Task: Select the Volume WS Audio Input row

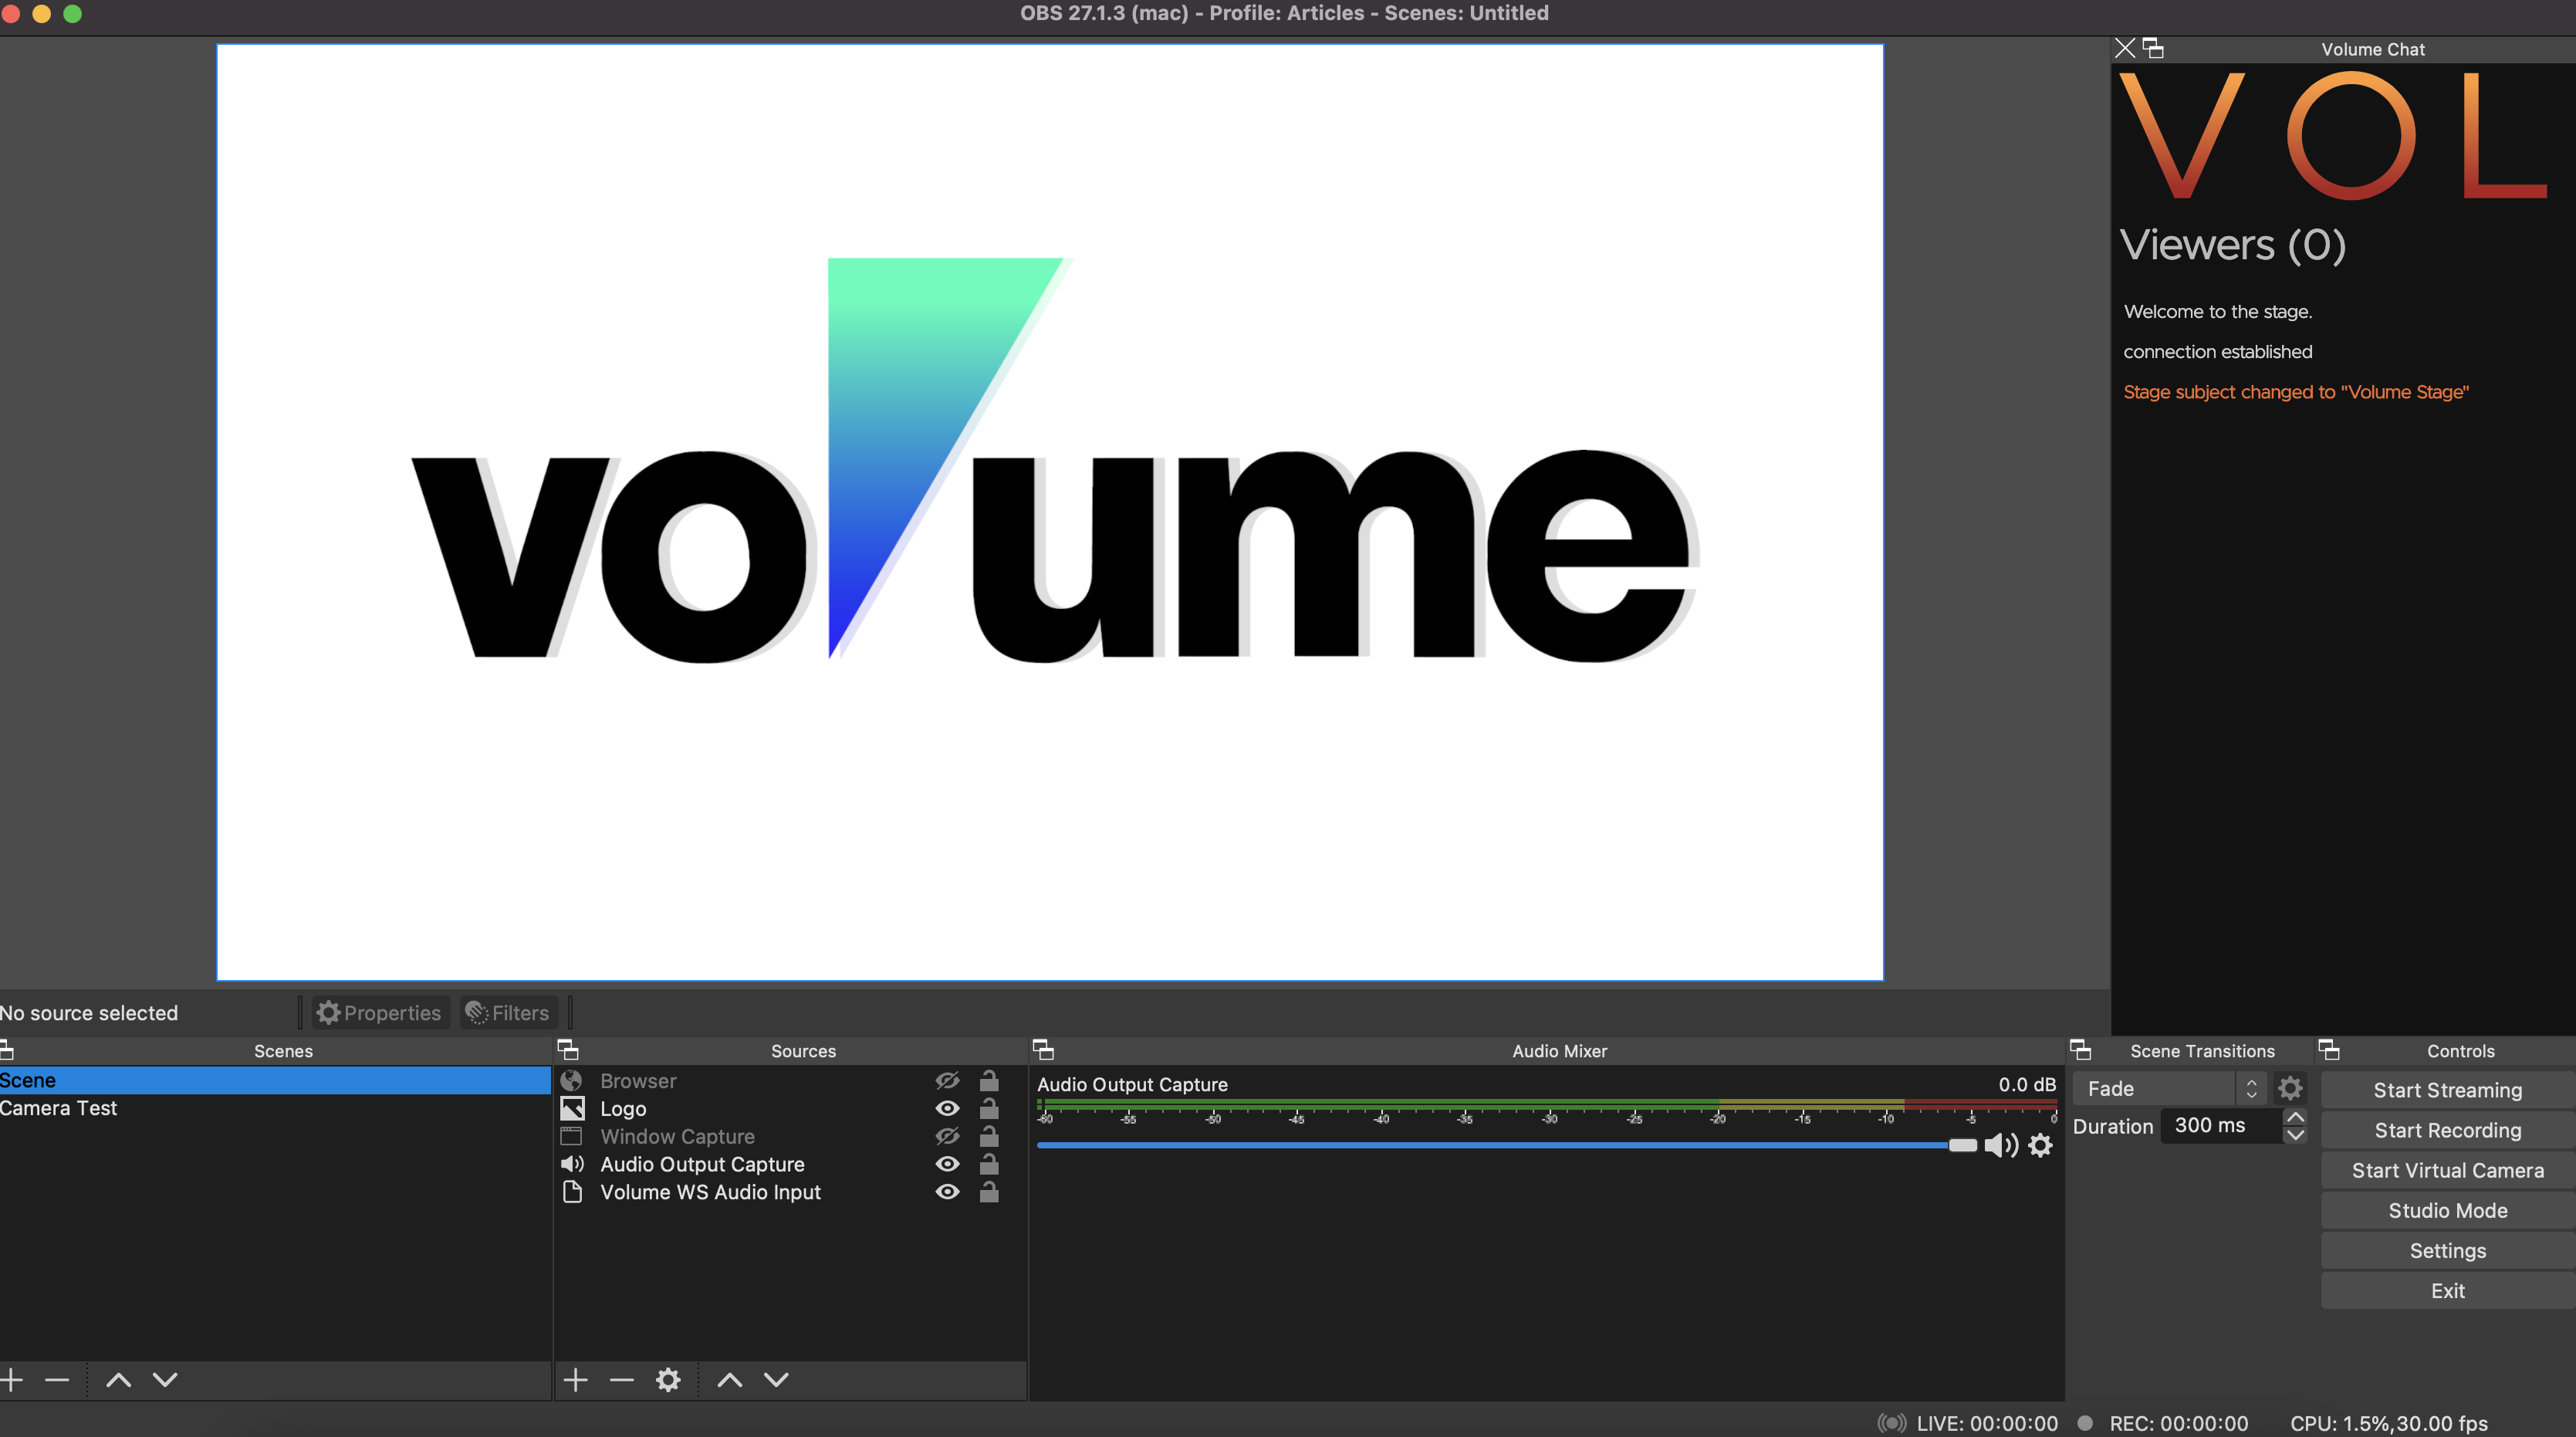Action: point(790,1192)
